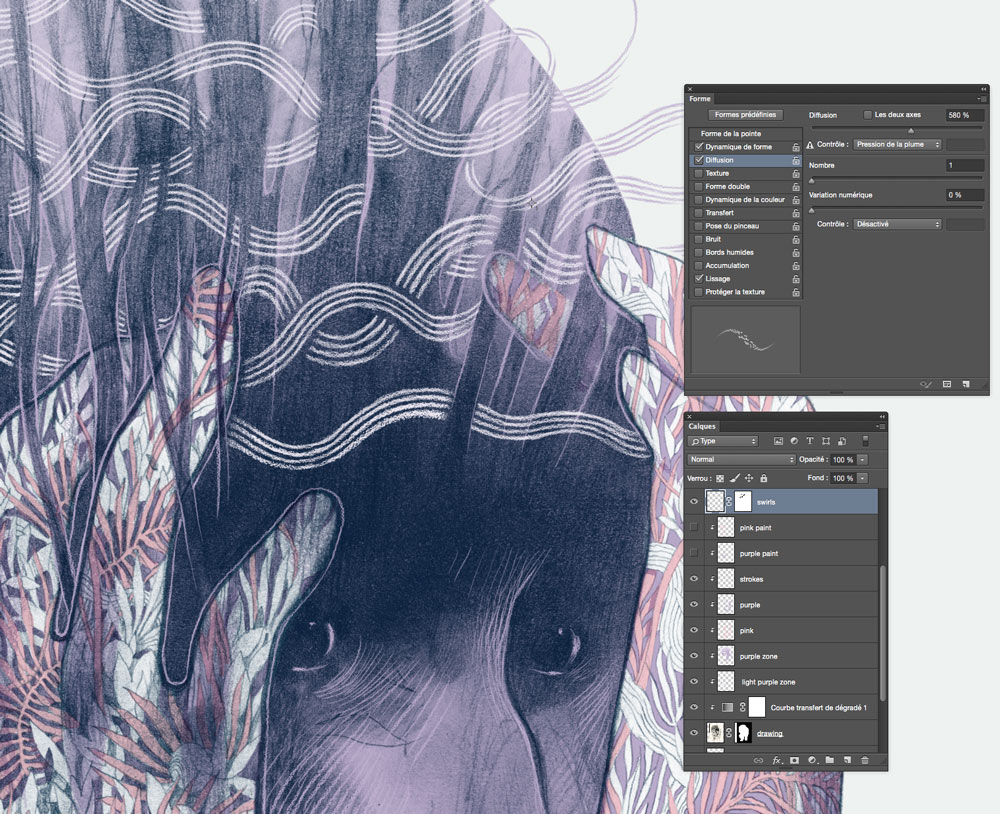
Task: Show the pink paint layer
Action: 694,528
